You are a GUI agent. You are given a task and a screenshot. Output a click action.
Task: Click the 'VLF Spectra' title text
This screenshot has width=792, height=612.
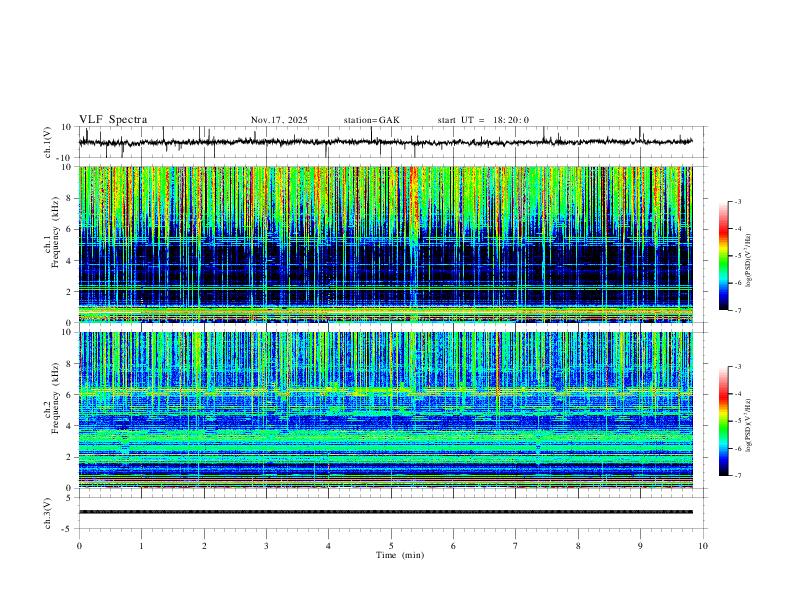113,120
